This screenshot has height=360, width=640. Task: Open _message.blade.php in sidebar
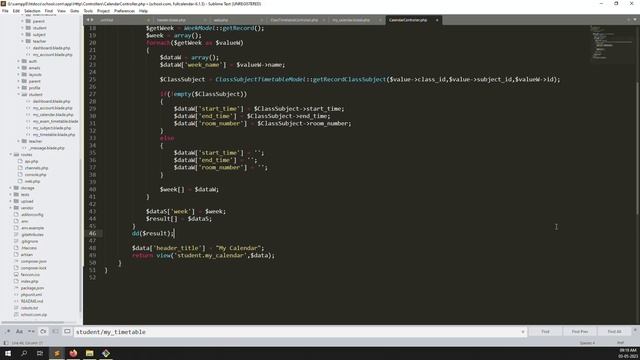pos(47,148)
